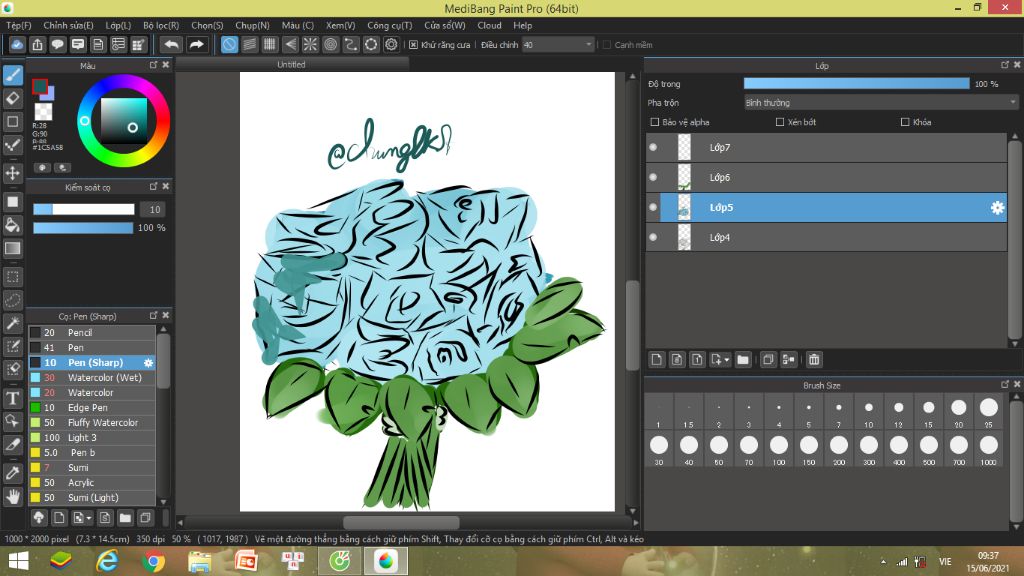
Task: Enable the radial snap guide
Action: 310,44
